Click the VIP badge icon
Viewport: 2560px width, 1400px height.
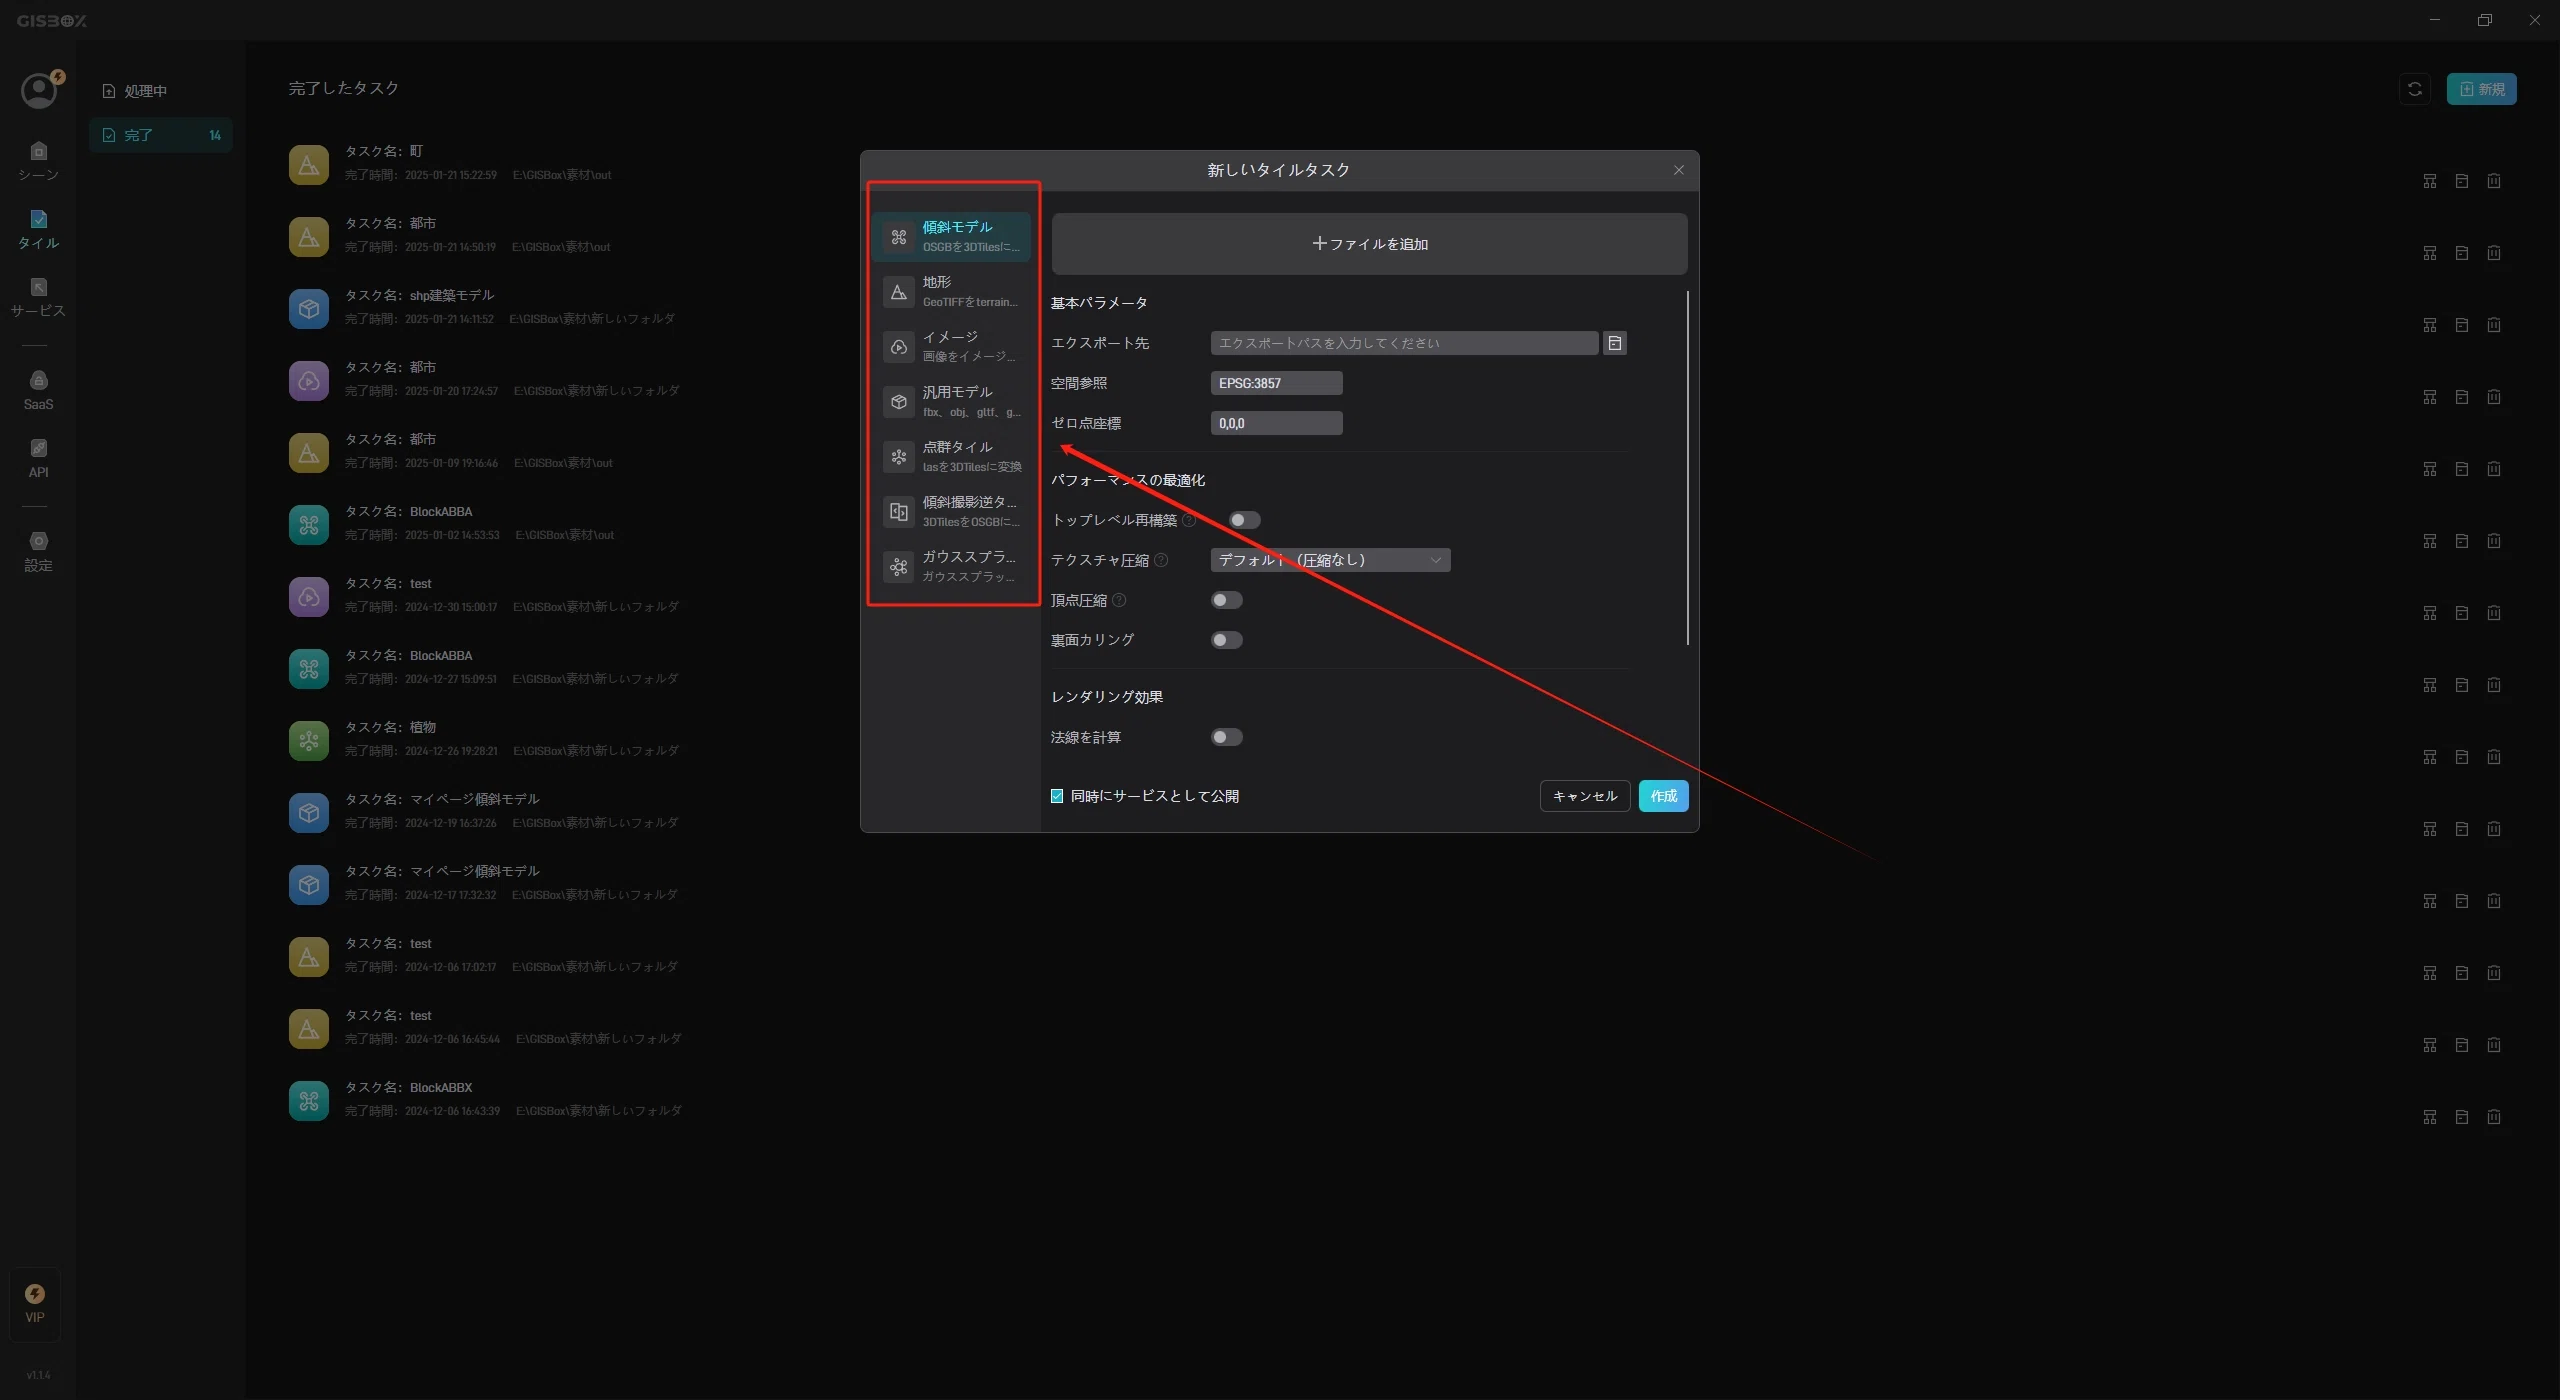click(35, 1303)
